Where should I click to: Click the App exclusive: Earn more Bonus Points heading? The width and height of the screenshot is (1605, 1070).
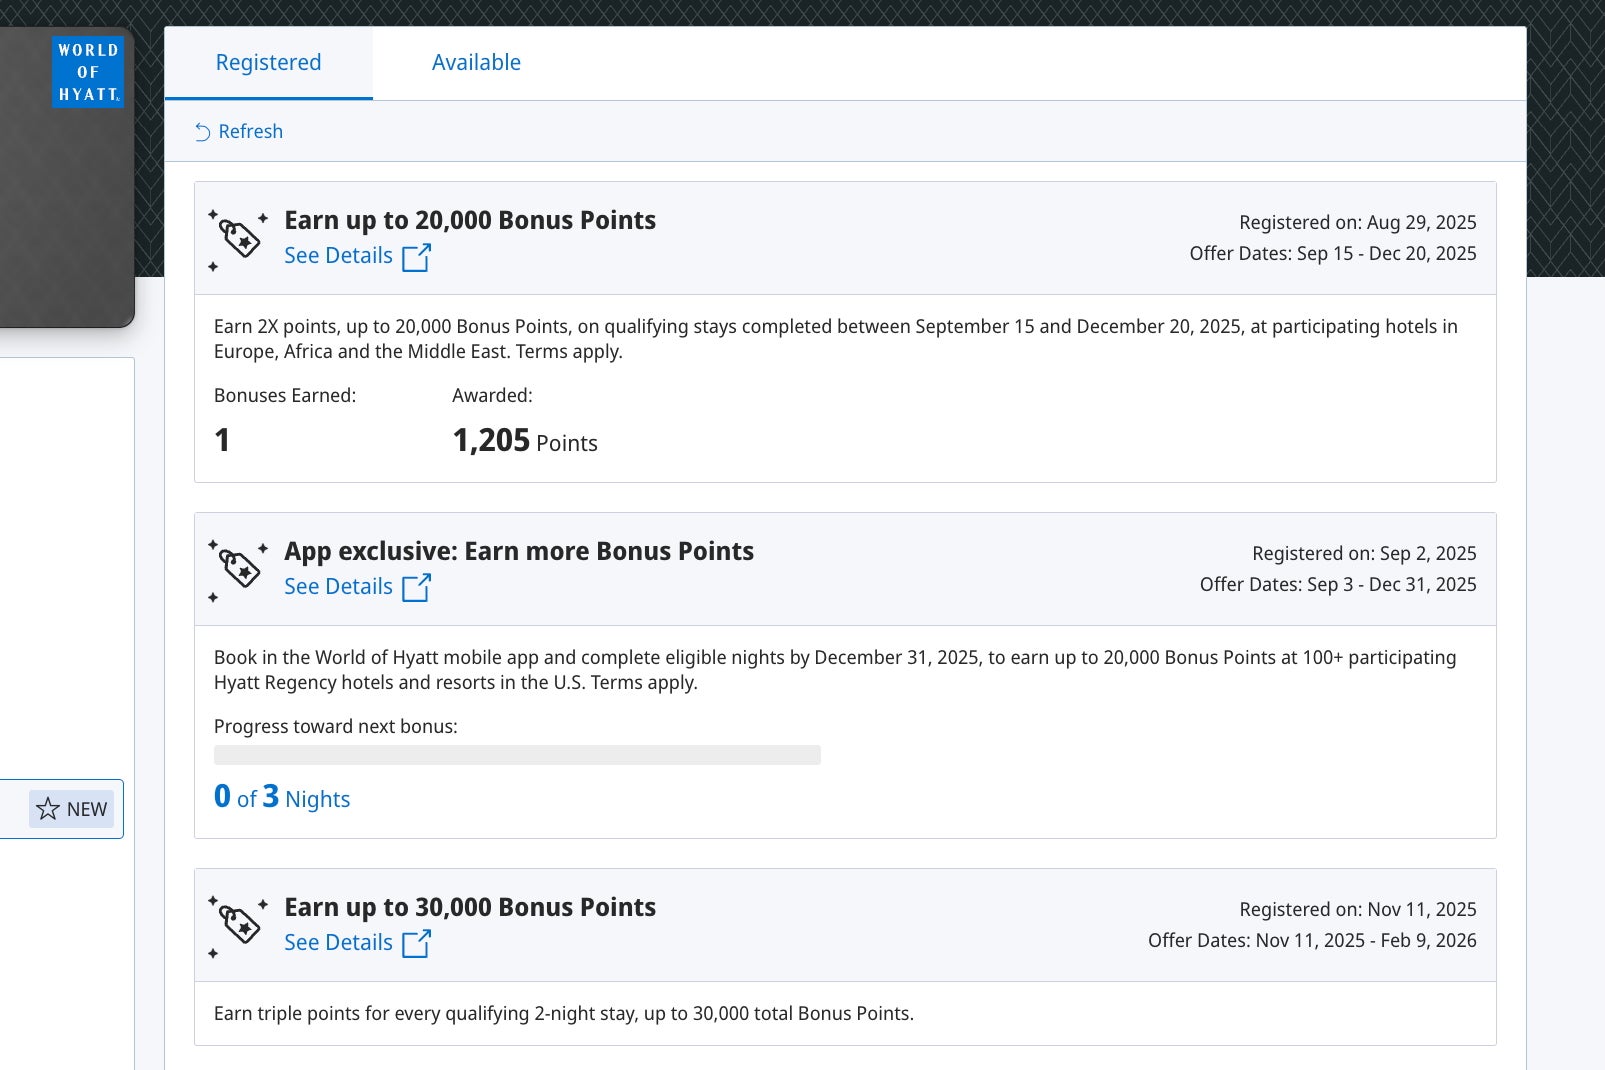(x=519, y=551)
